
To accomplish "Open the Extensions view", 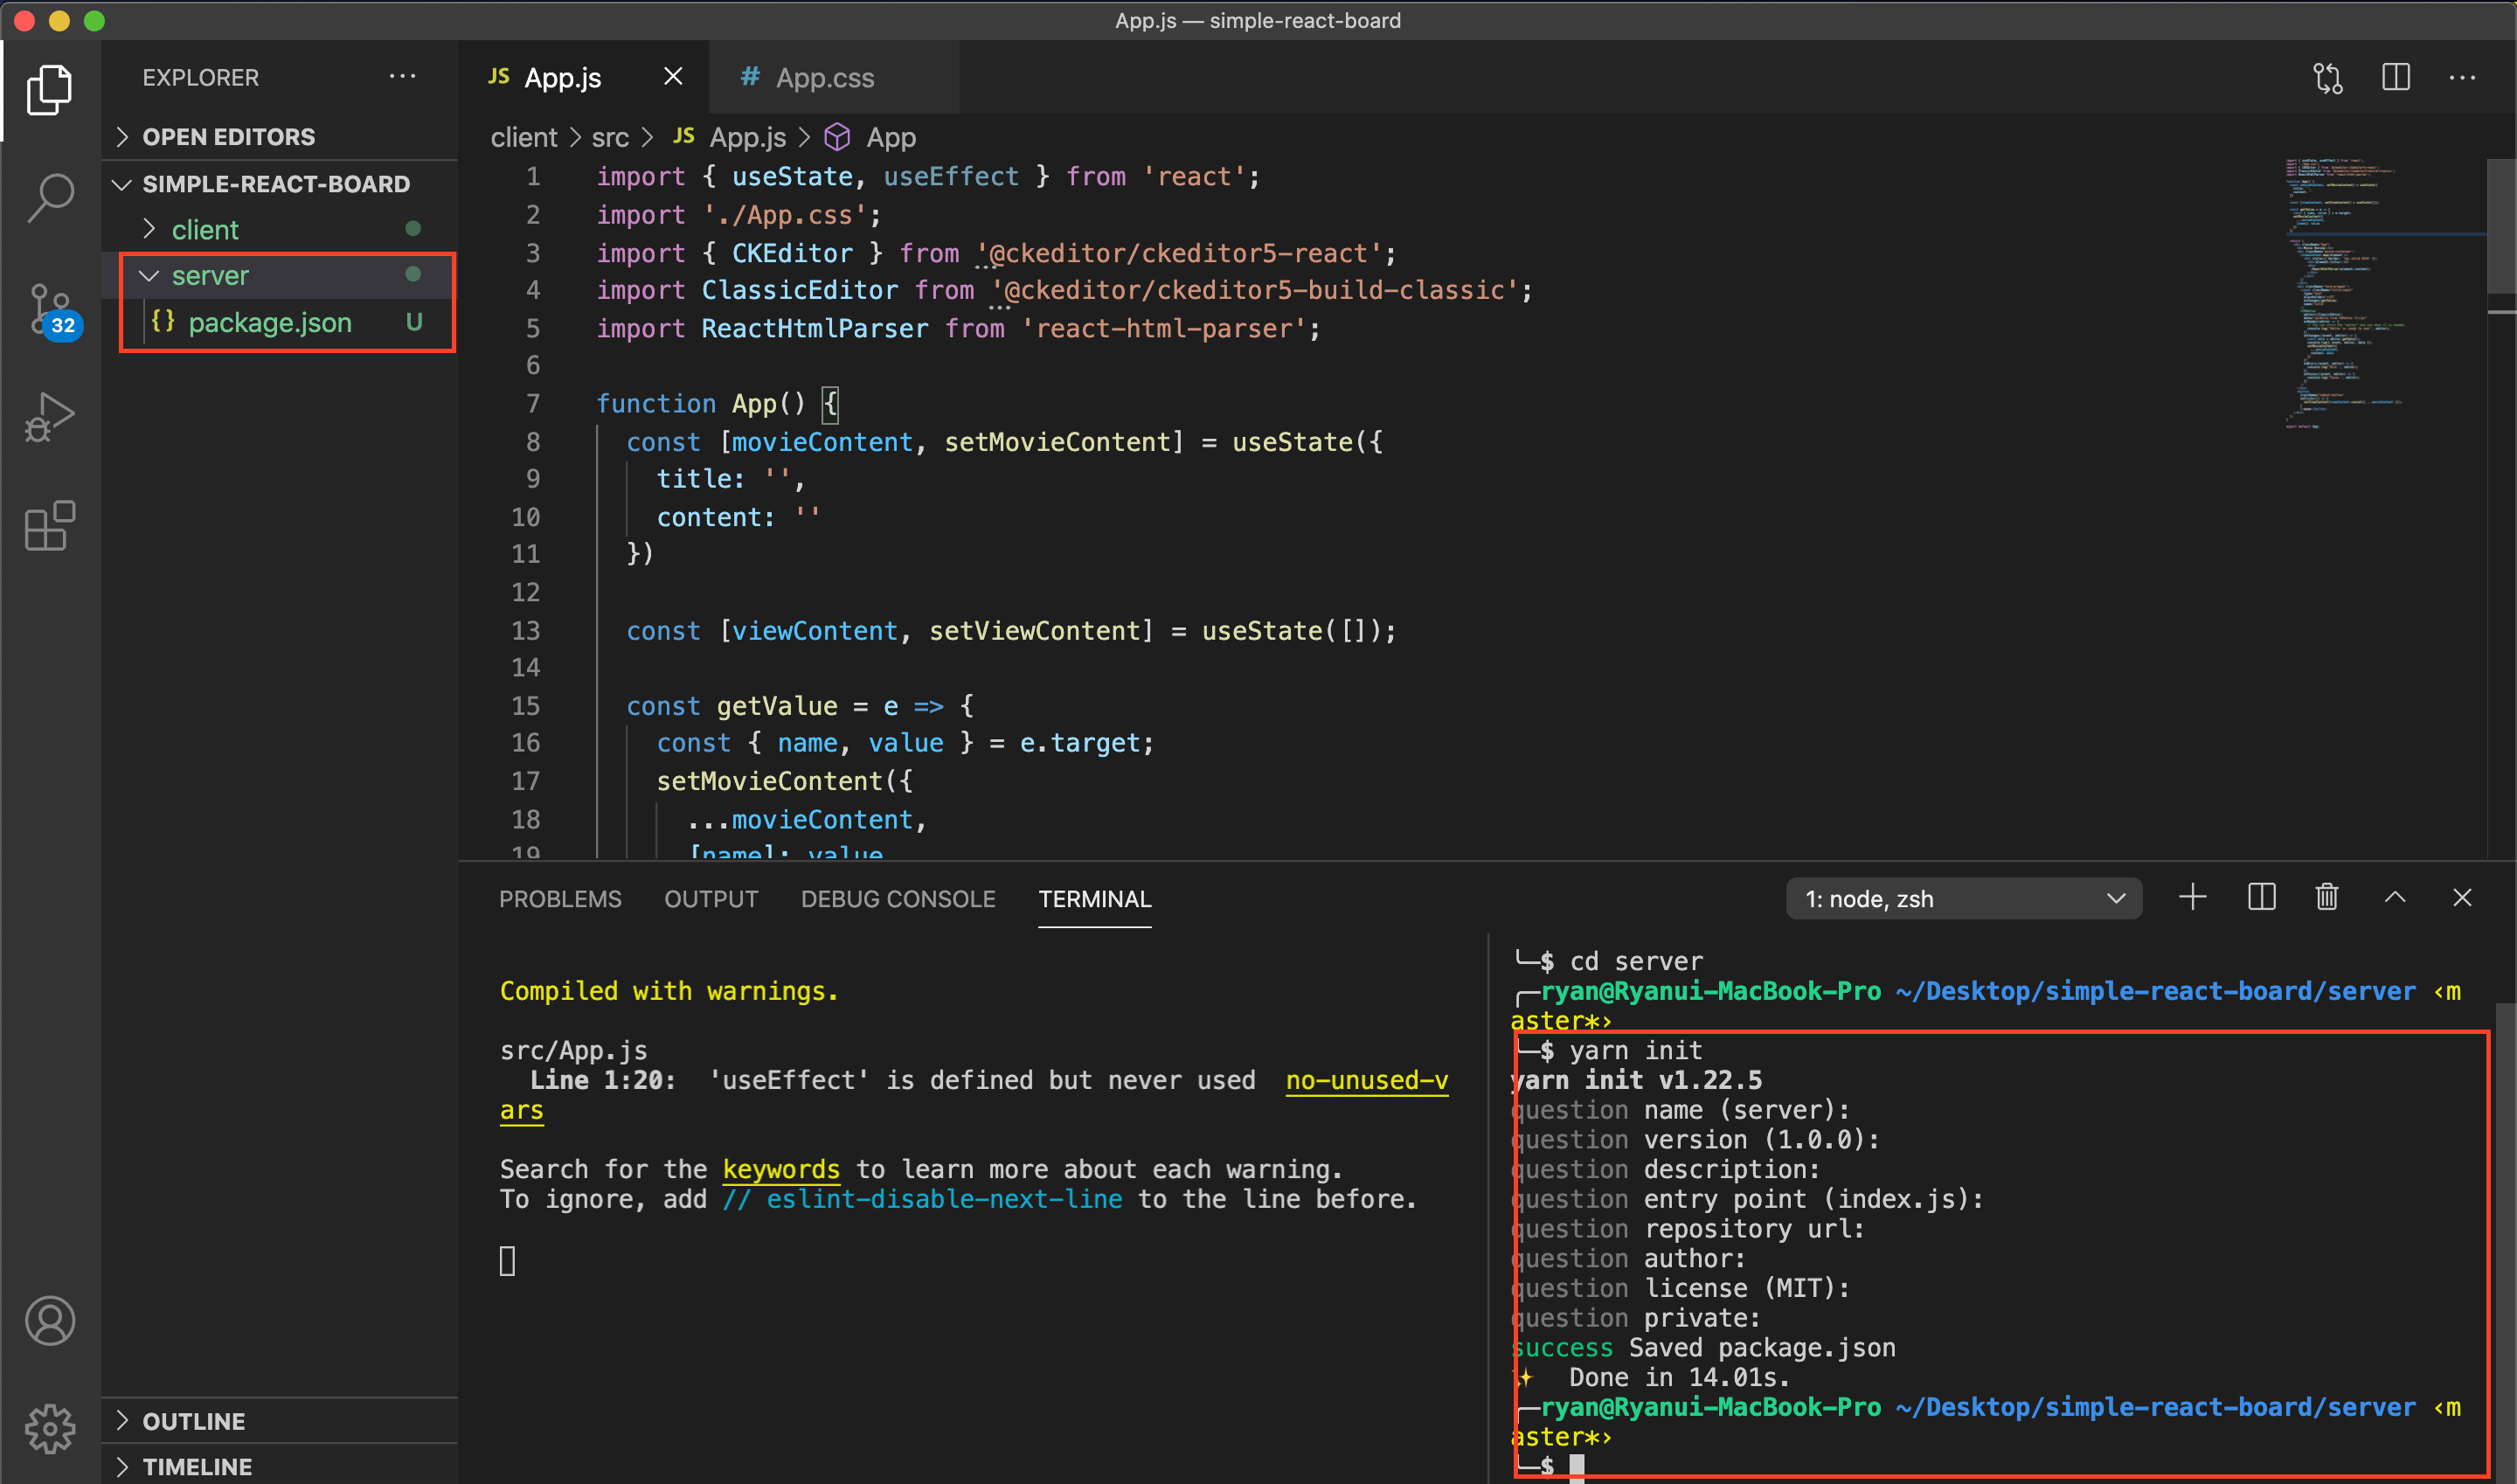I will (50, 526).
